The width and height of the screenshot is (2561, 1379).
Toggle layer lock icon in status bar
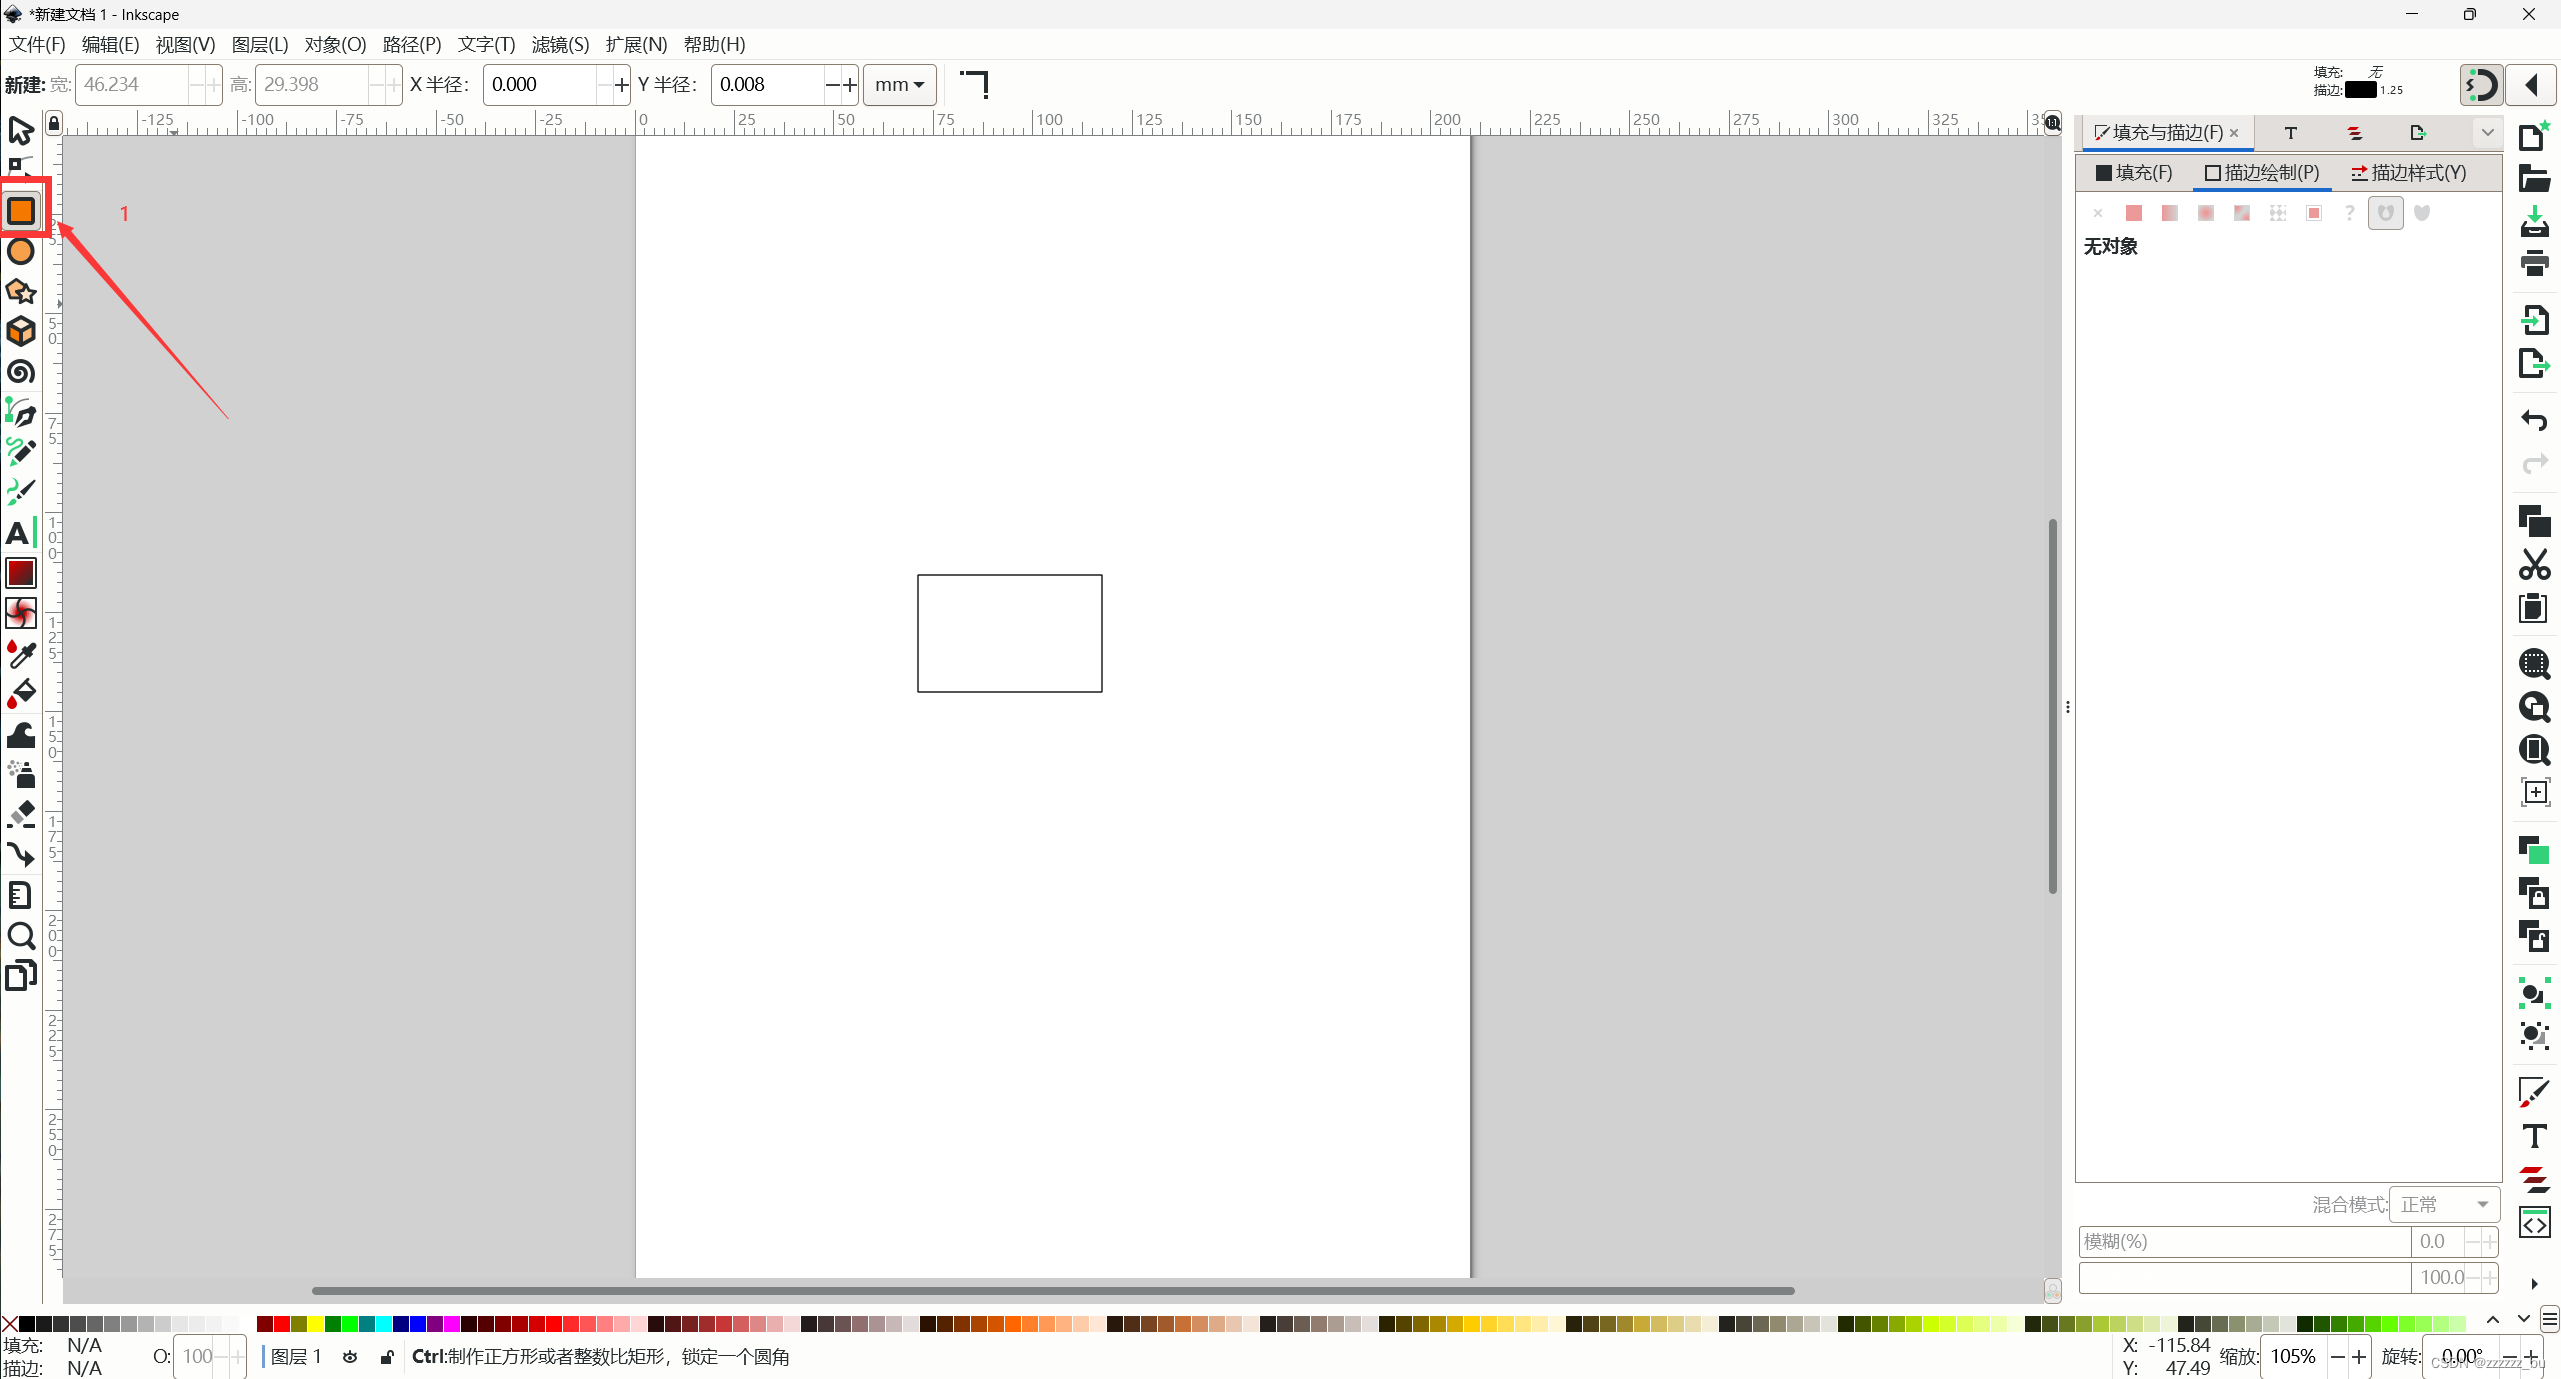387,1357
